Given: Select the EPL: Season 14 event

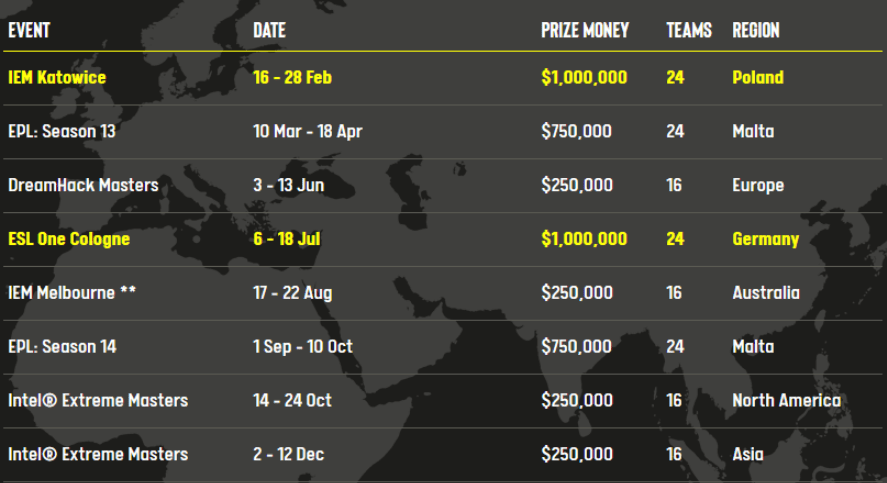Looking at the screenshot, I should click(x=62, y=347).
